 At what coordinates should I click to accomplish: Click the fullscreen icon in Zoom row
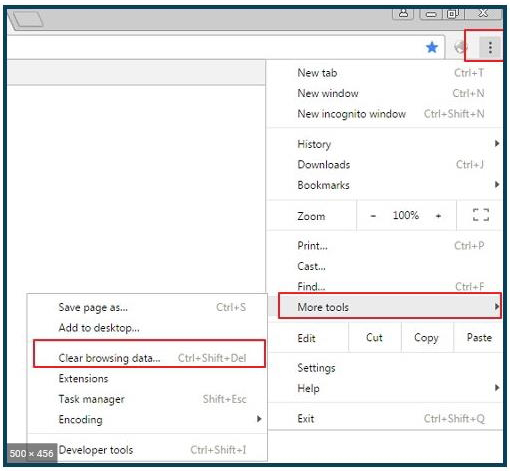(x=481, y=215)
